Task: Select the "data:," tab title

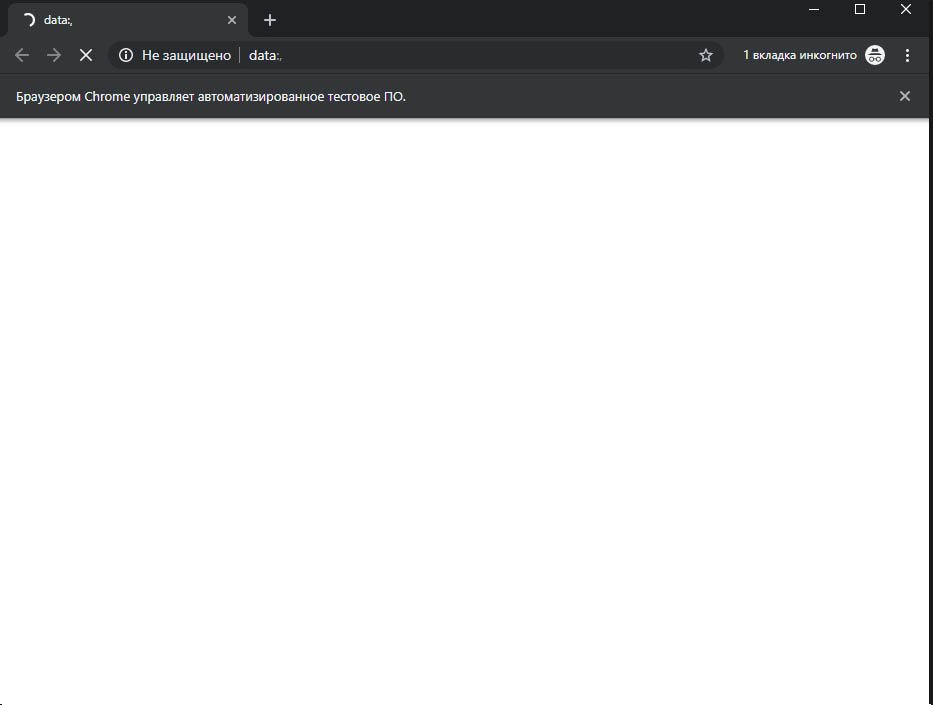Action: 58,20
